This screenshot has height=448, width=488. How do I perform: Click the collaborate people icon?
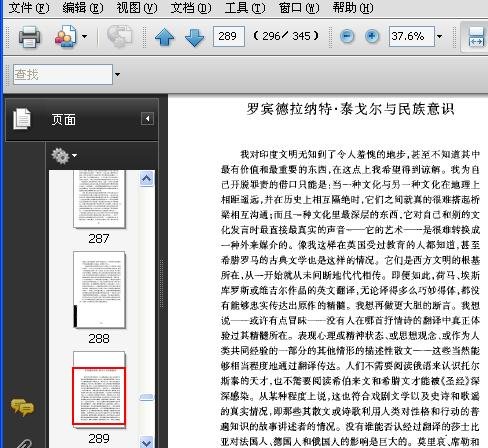66,36
